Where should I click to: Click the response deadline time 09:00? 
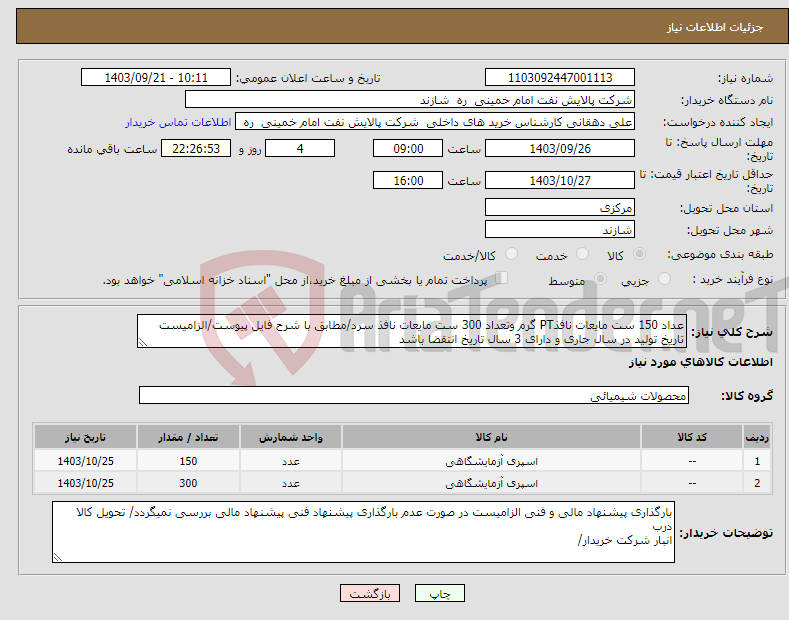click(408, 148)
